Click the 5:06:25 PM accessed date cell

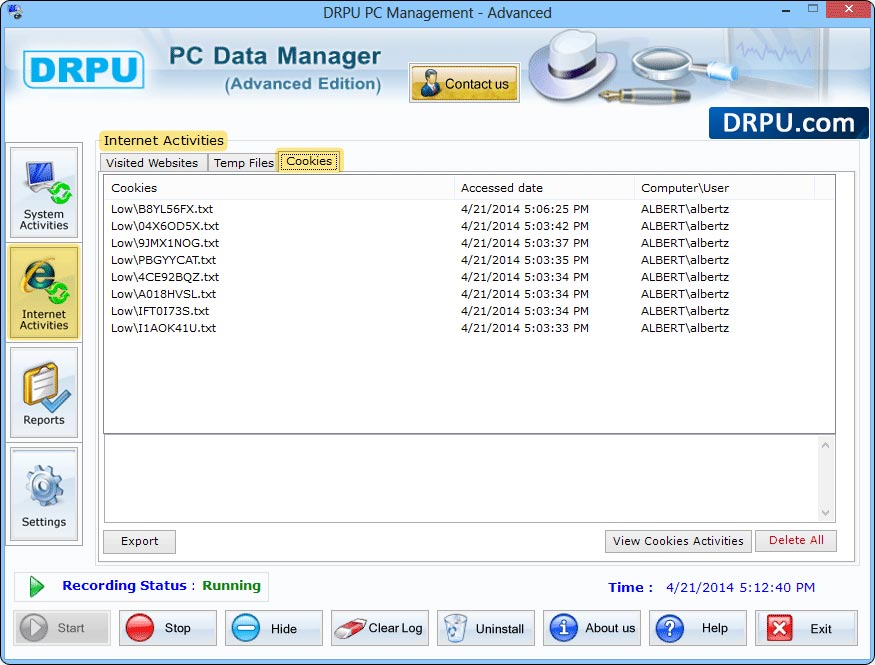click(525, 209)
